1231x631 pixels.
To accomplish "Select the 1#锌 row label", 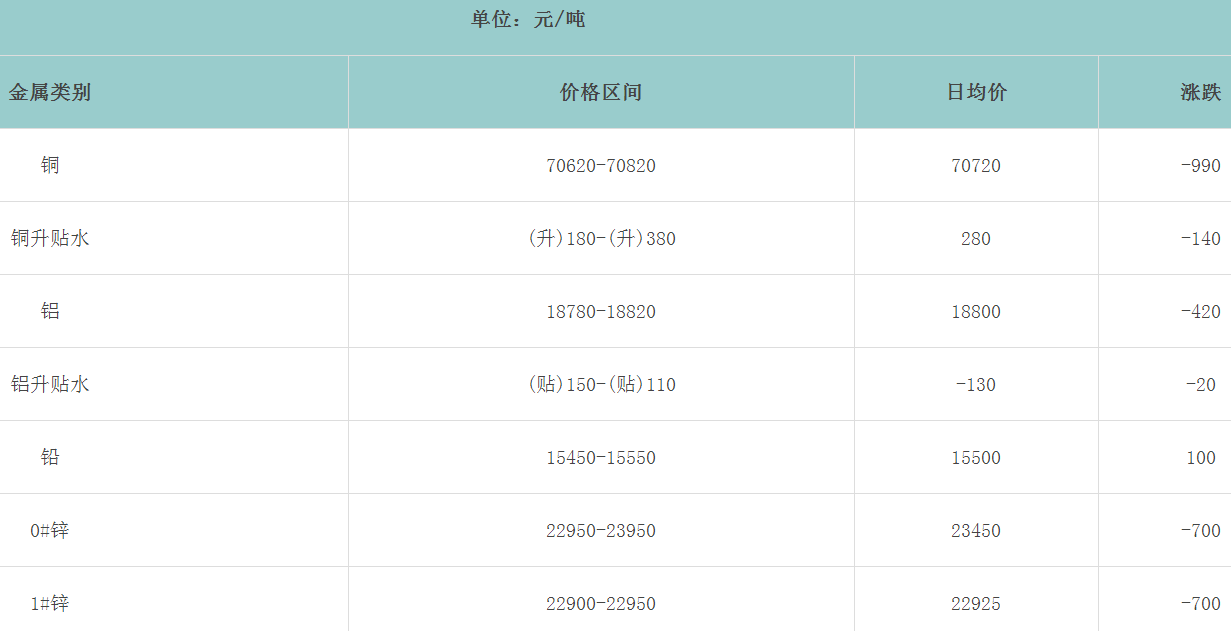I will 50,603.
